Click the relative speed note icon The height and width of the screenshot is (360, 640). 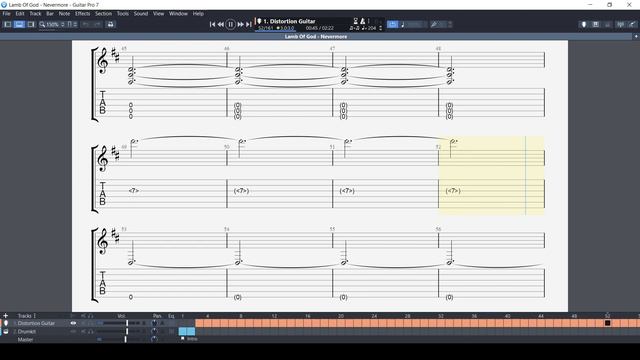click(x=402, y=24)
